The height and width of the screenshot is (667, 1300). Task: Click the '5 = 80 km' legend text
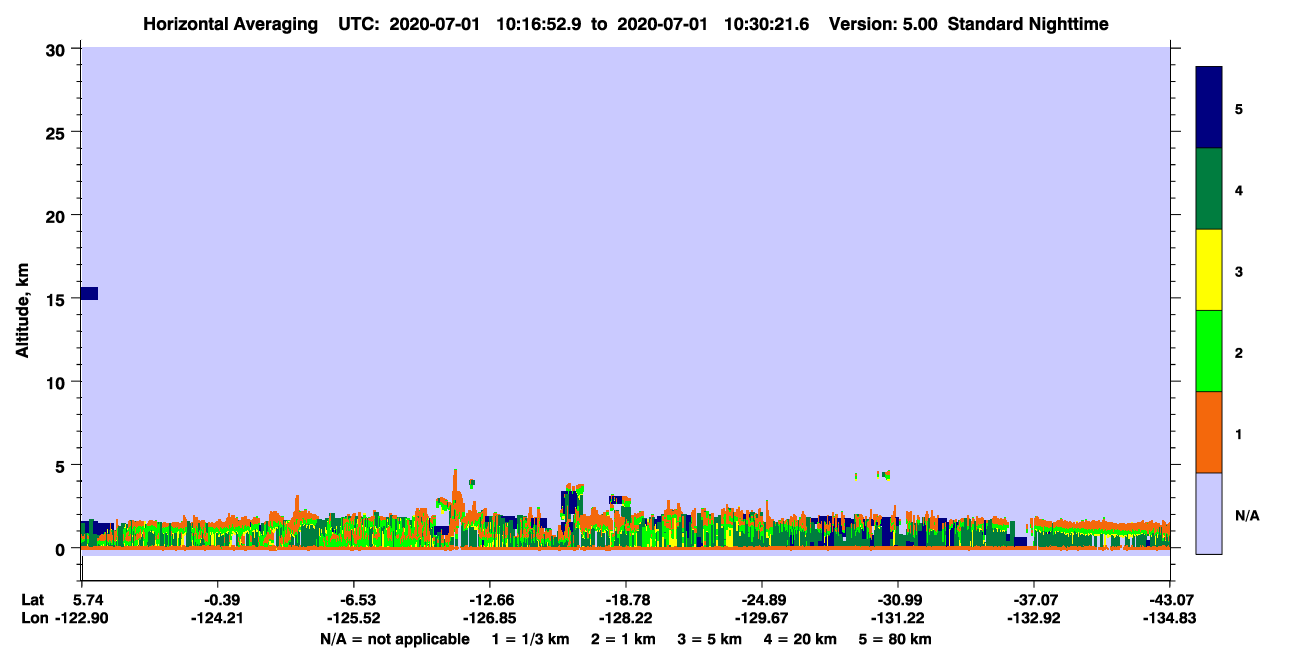896,639
